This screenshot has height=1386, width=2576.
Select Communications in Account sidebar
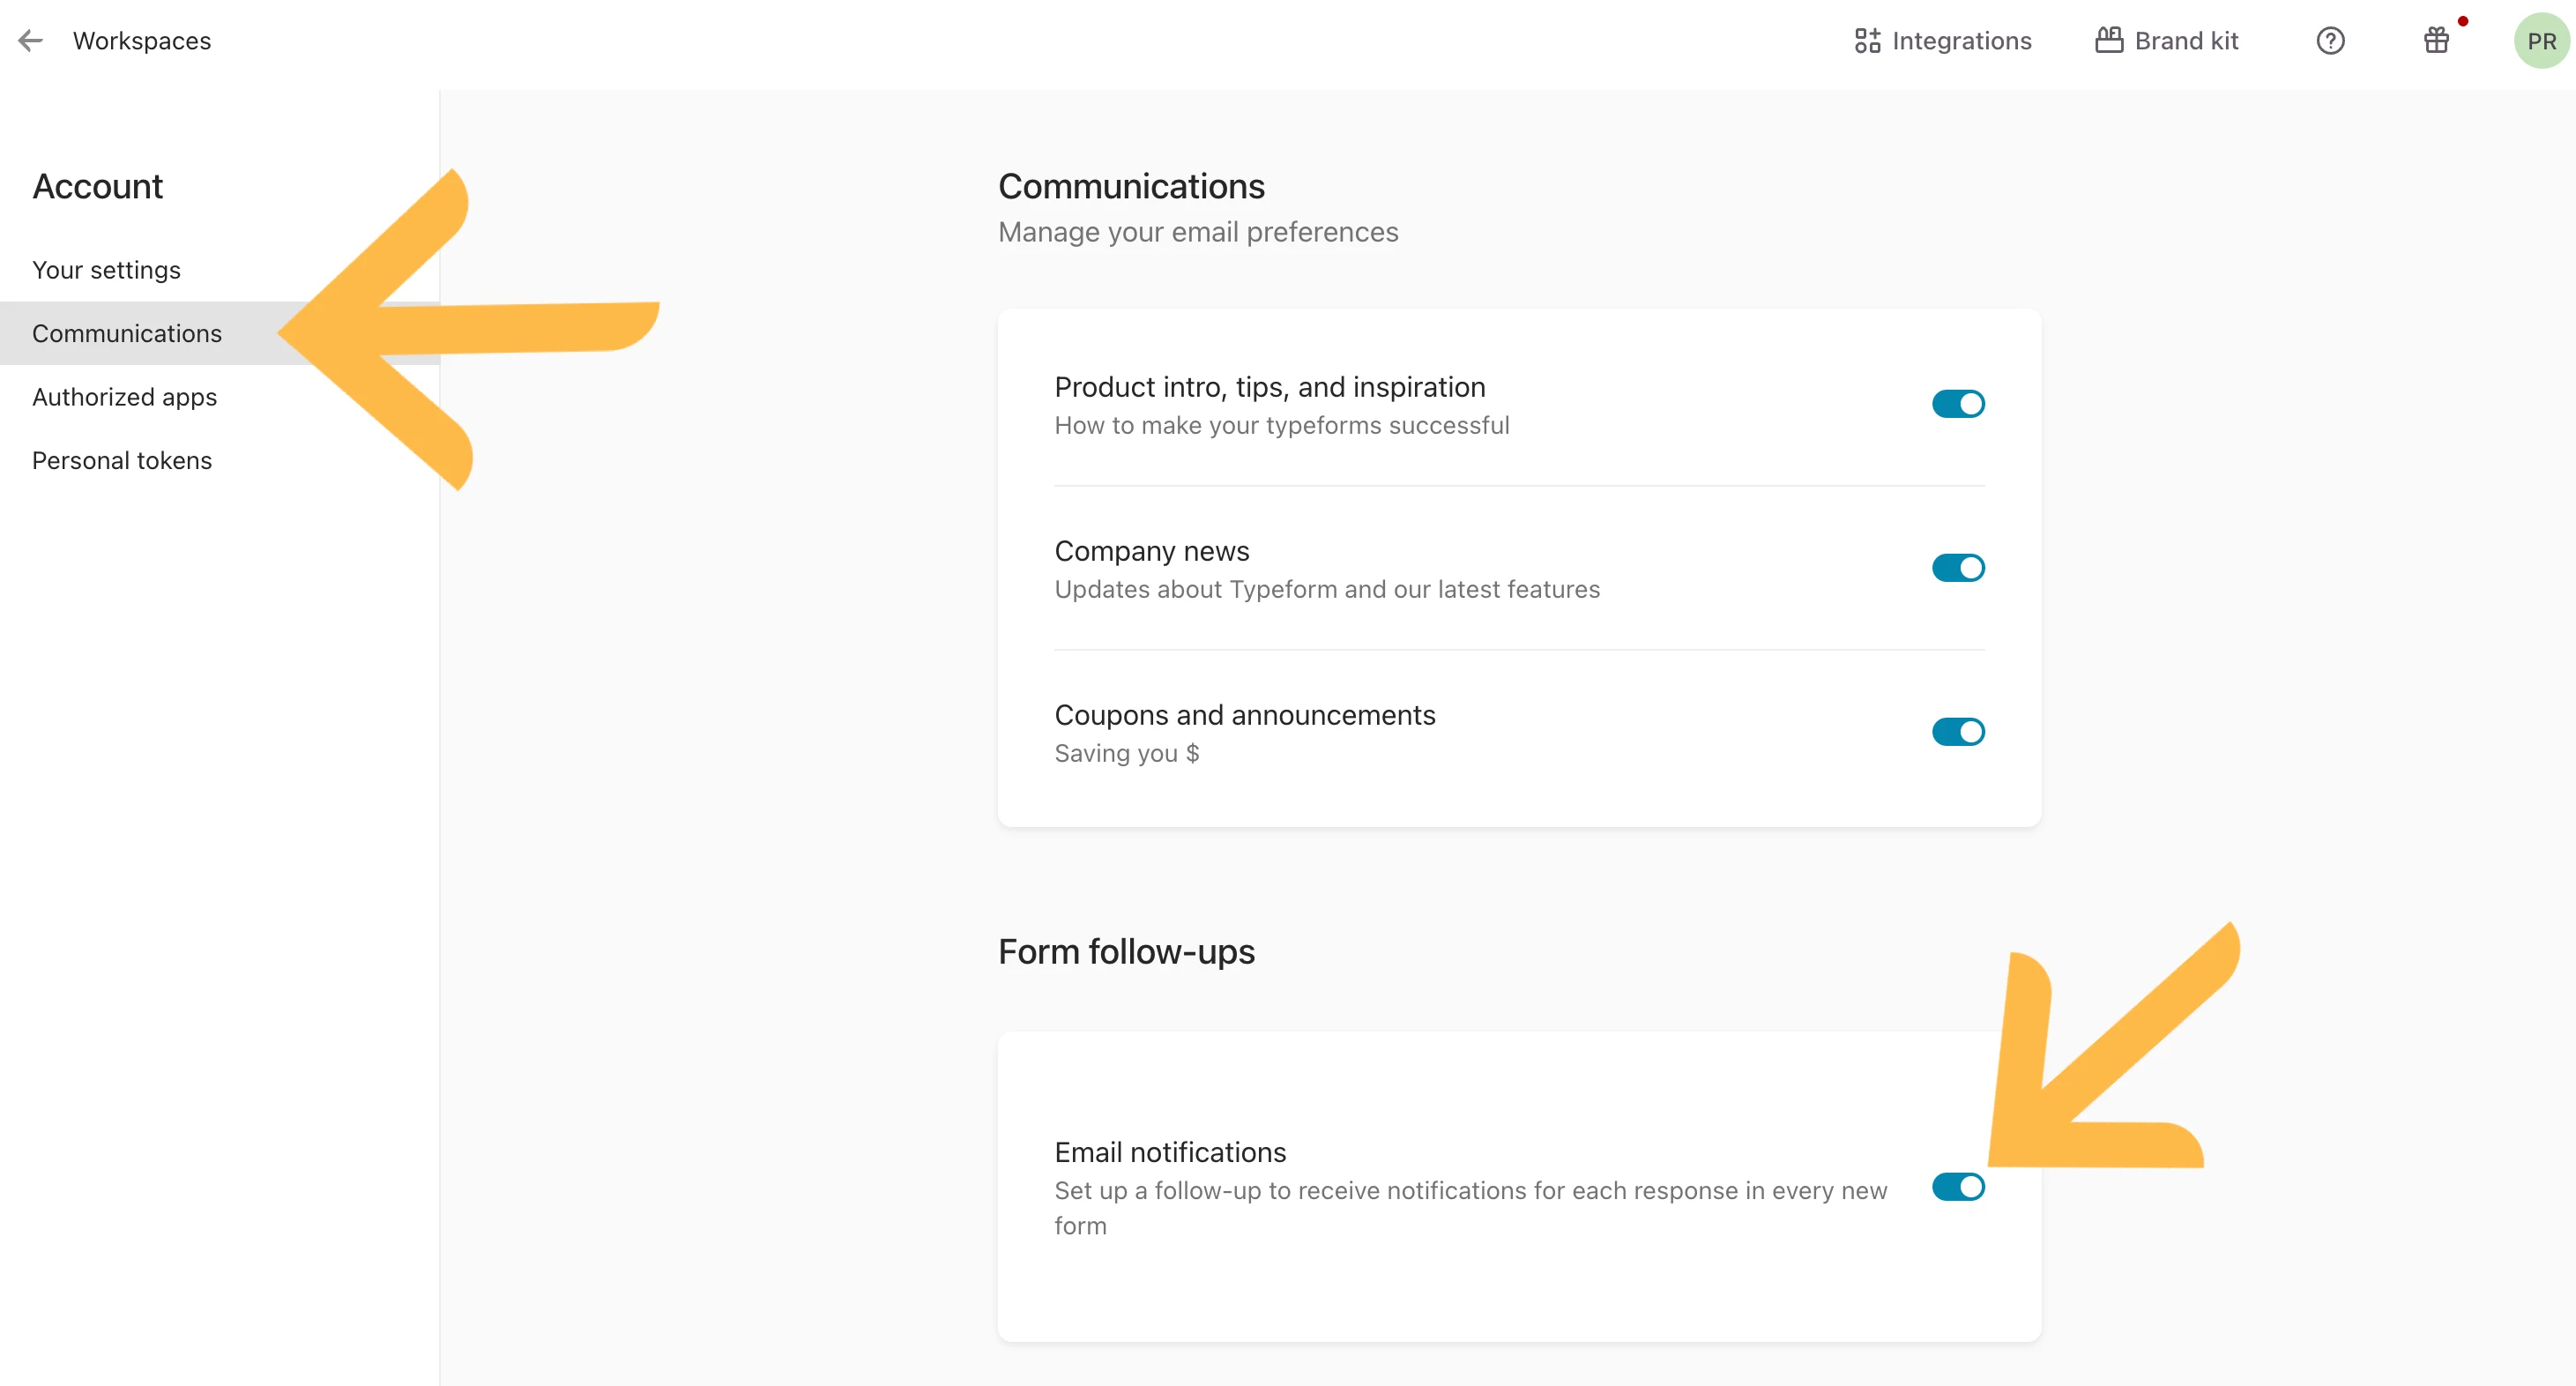tap(127, 333)
